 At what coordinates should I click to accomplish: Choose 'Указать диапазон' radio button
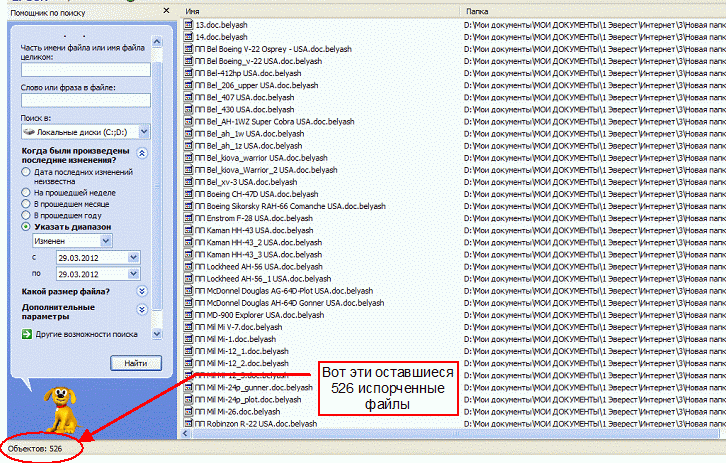26,226
